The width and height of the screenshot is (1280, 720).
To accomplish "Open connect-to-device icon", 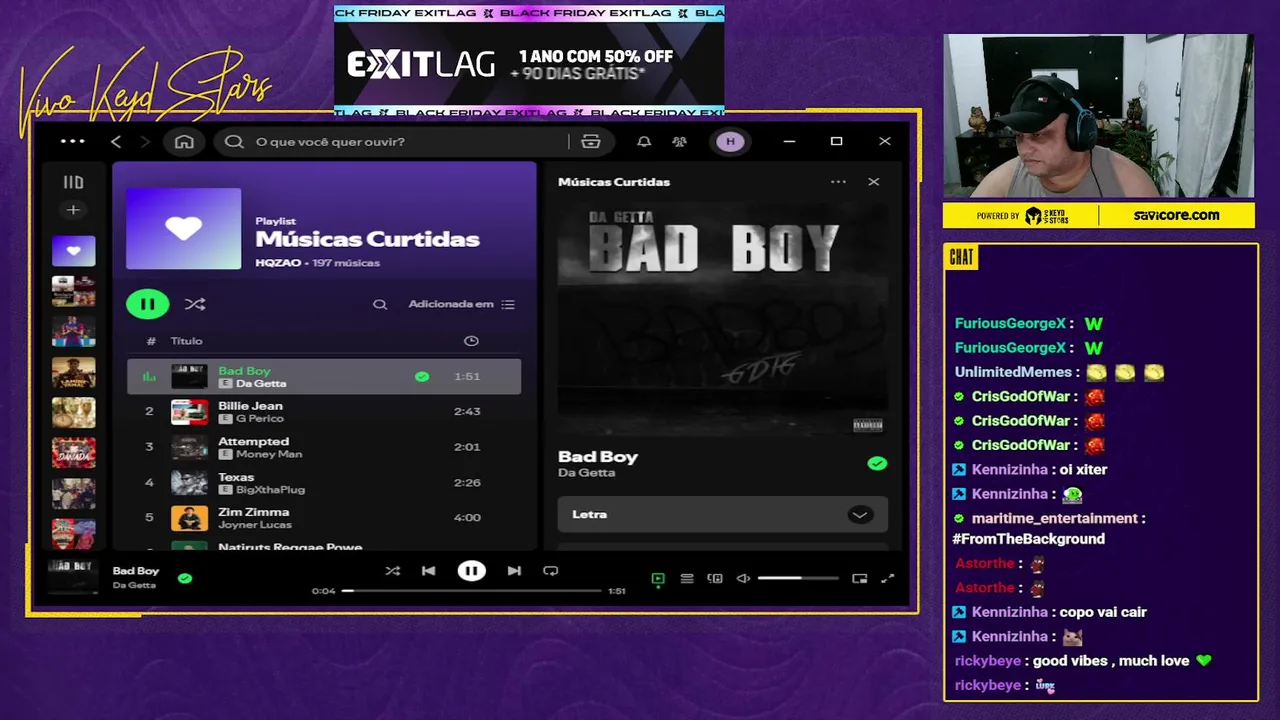I will (x=715, y=578).
